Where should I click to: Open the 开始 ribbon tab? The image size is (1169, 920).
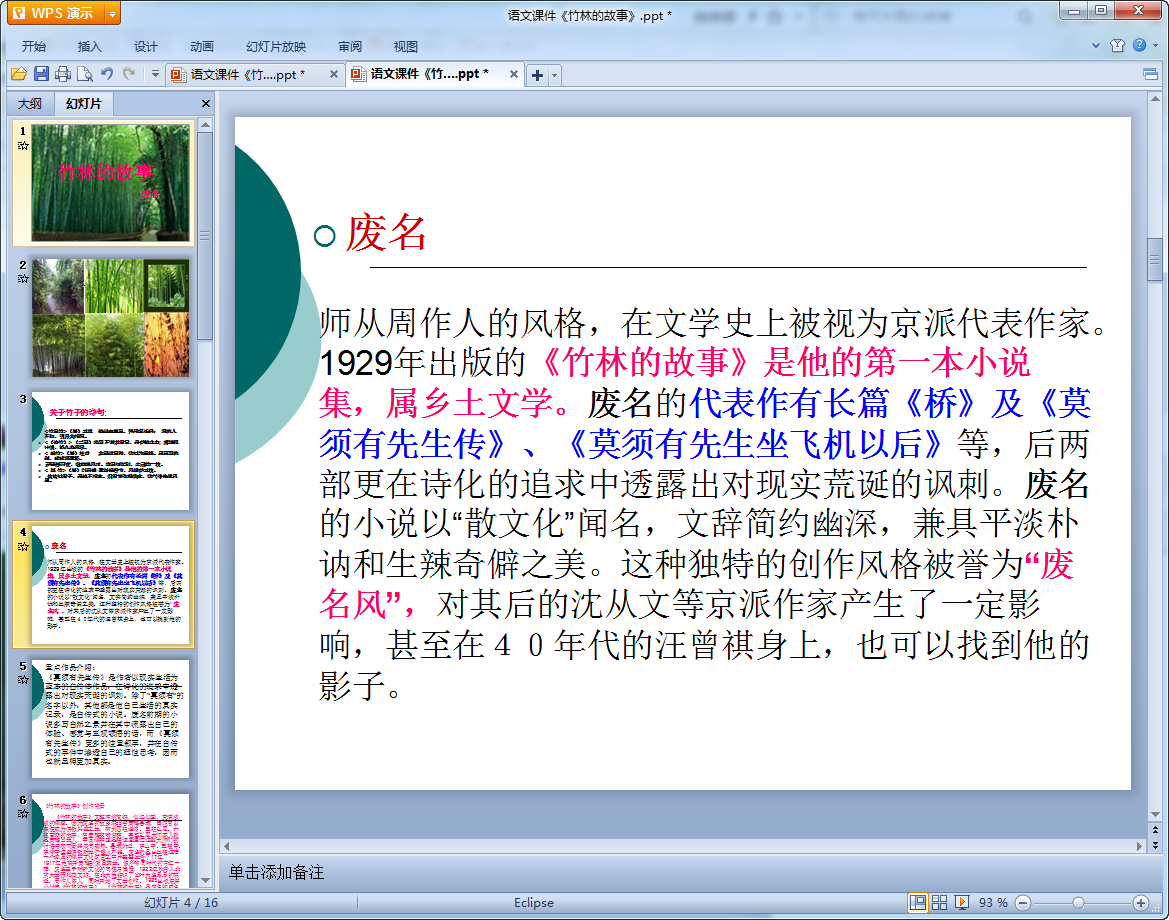(x=34, y=46)
